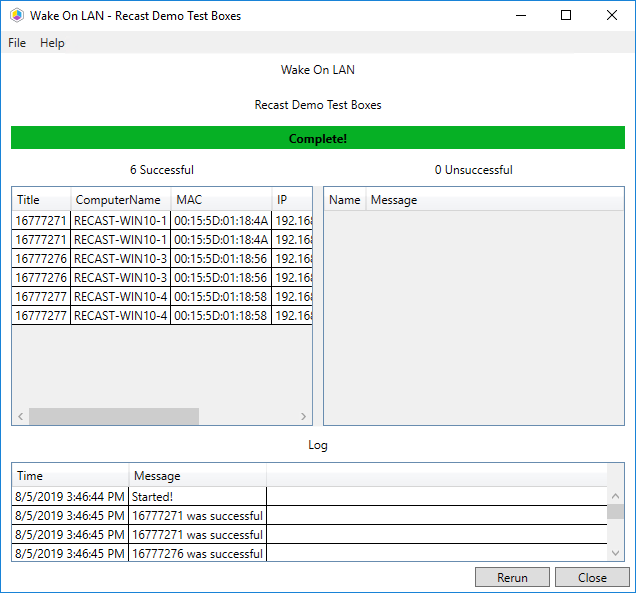The height and width of the screenshot is (593, 636).
Task: Click the Rerun button
Action: point(512,577)
